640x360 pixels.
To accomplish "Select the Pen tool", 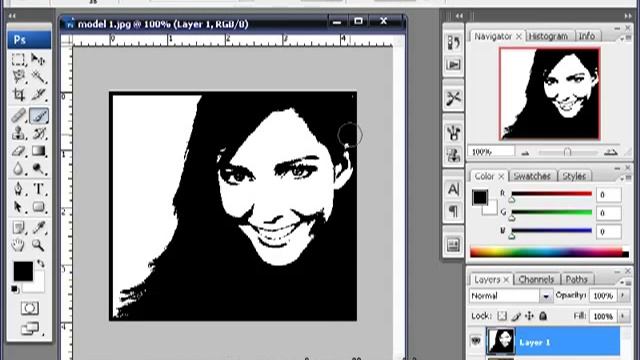I will pos(18,189).
